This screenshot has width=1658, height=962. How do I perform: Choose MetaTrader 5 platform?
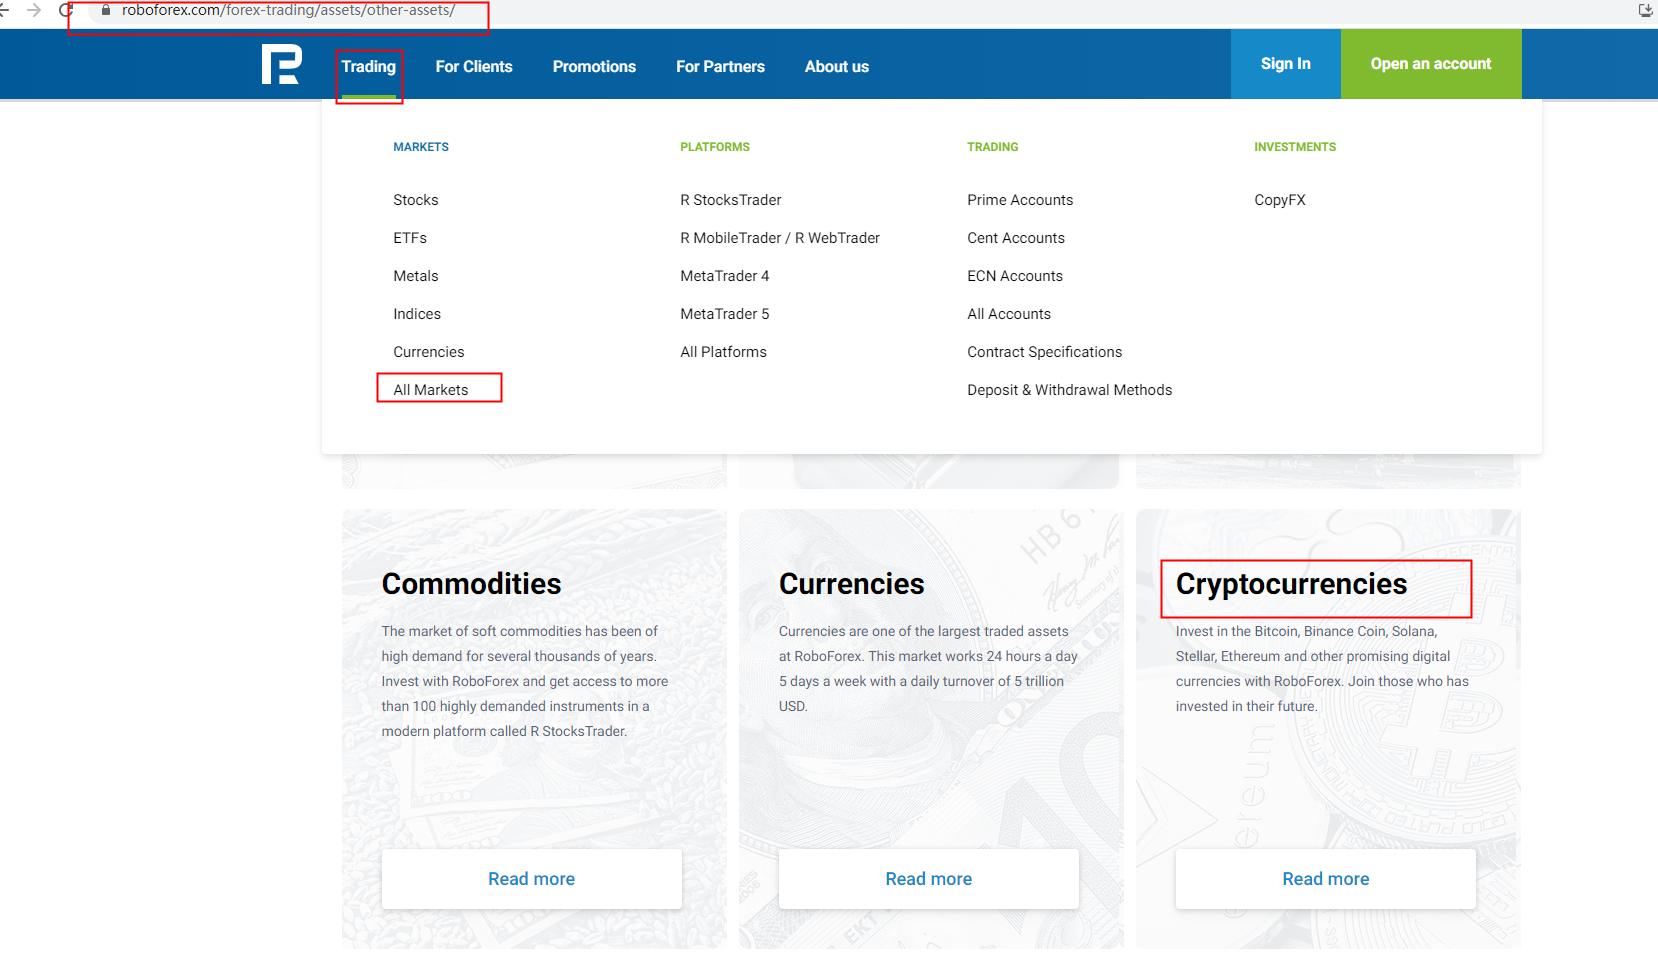pyautogui.click(x=725, y=314)
